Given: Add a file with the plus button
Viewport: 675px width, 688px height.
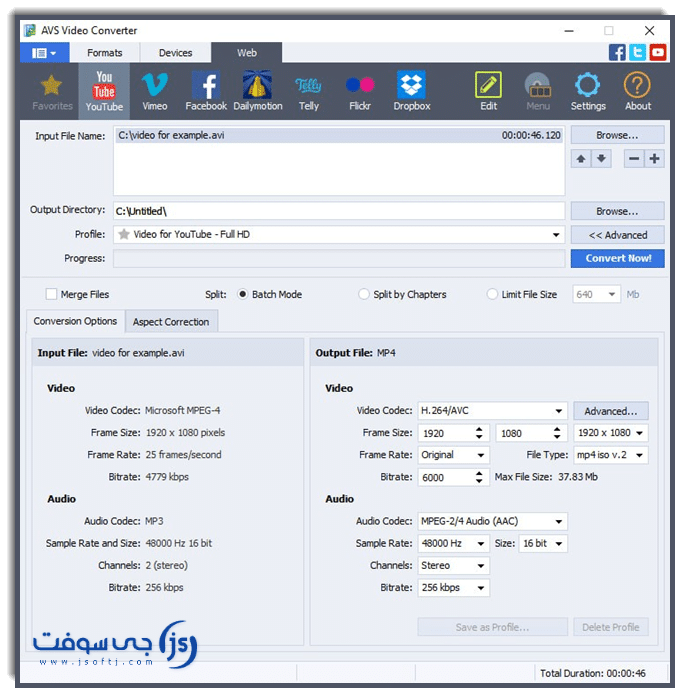Looking at the screenshot, I should point(654,158).
